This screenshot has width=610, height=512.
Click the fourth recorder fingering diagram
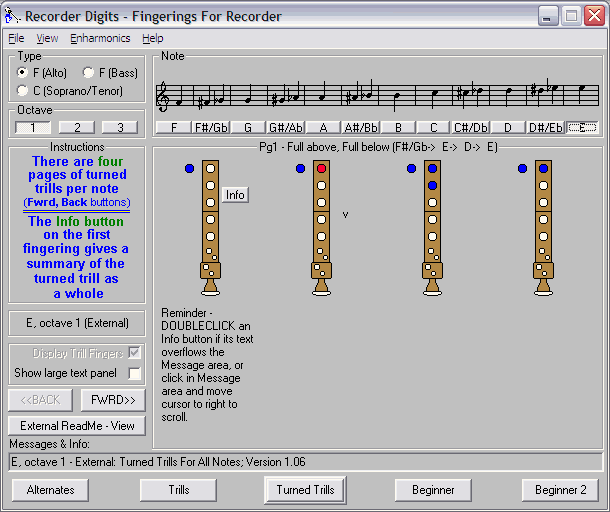click(543, 228)
